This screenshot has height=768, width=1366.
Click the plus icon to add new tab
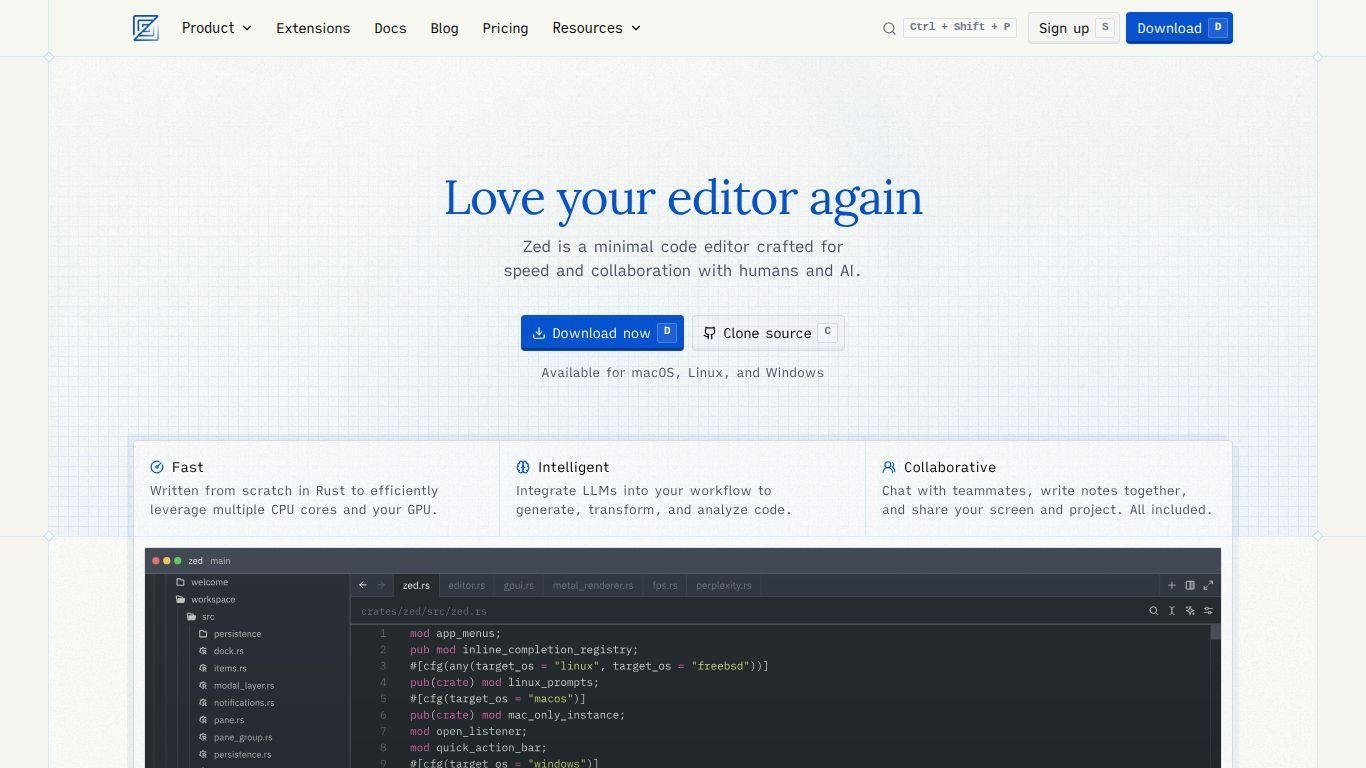pos(1171,585)
